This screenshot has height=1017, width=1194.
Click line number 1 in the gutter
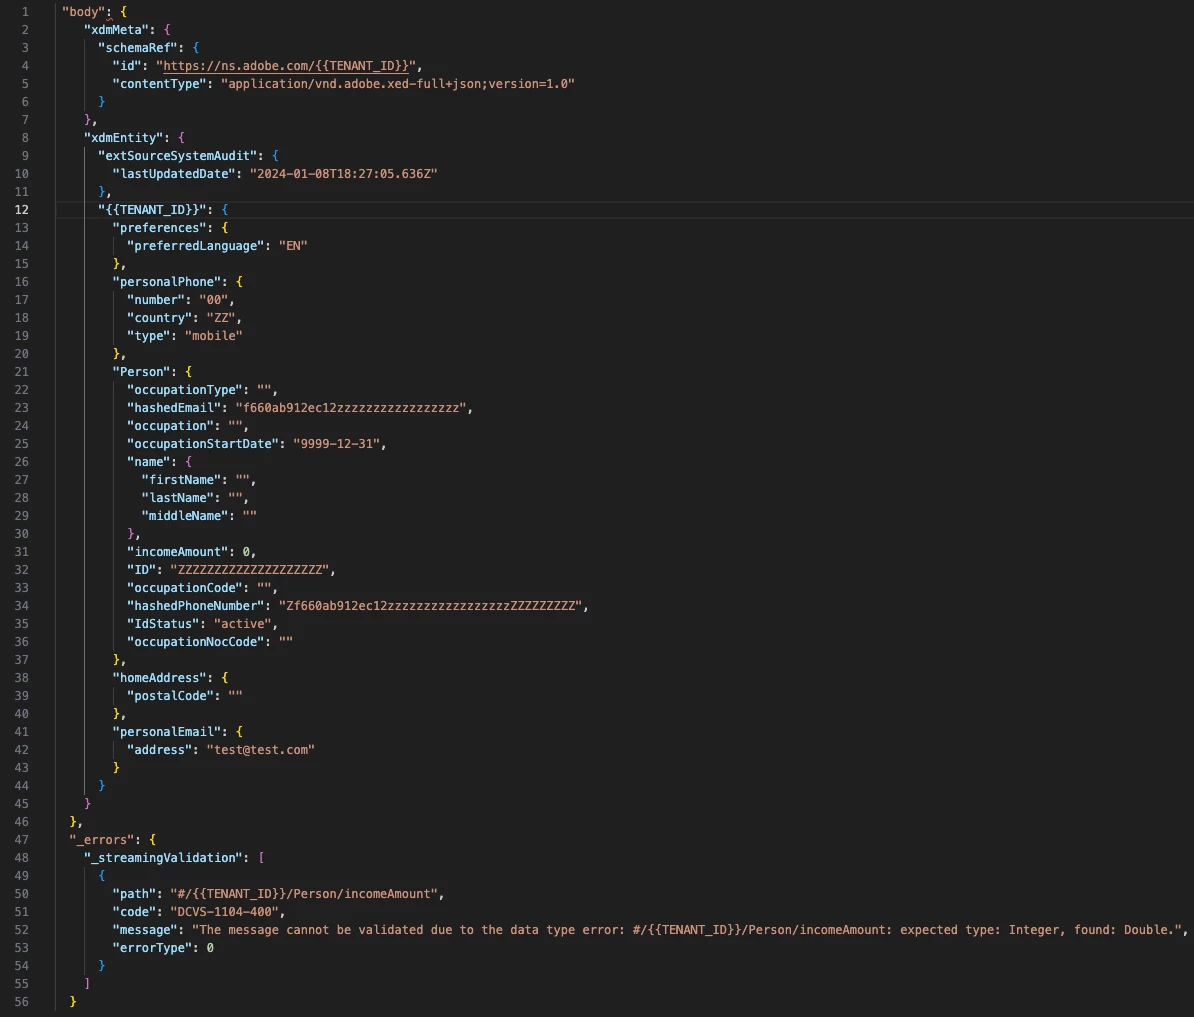pyautogui.click(x=25, y=12)
